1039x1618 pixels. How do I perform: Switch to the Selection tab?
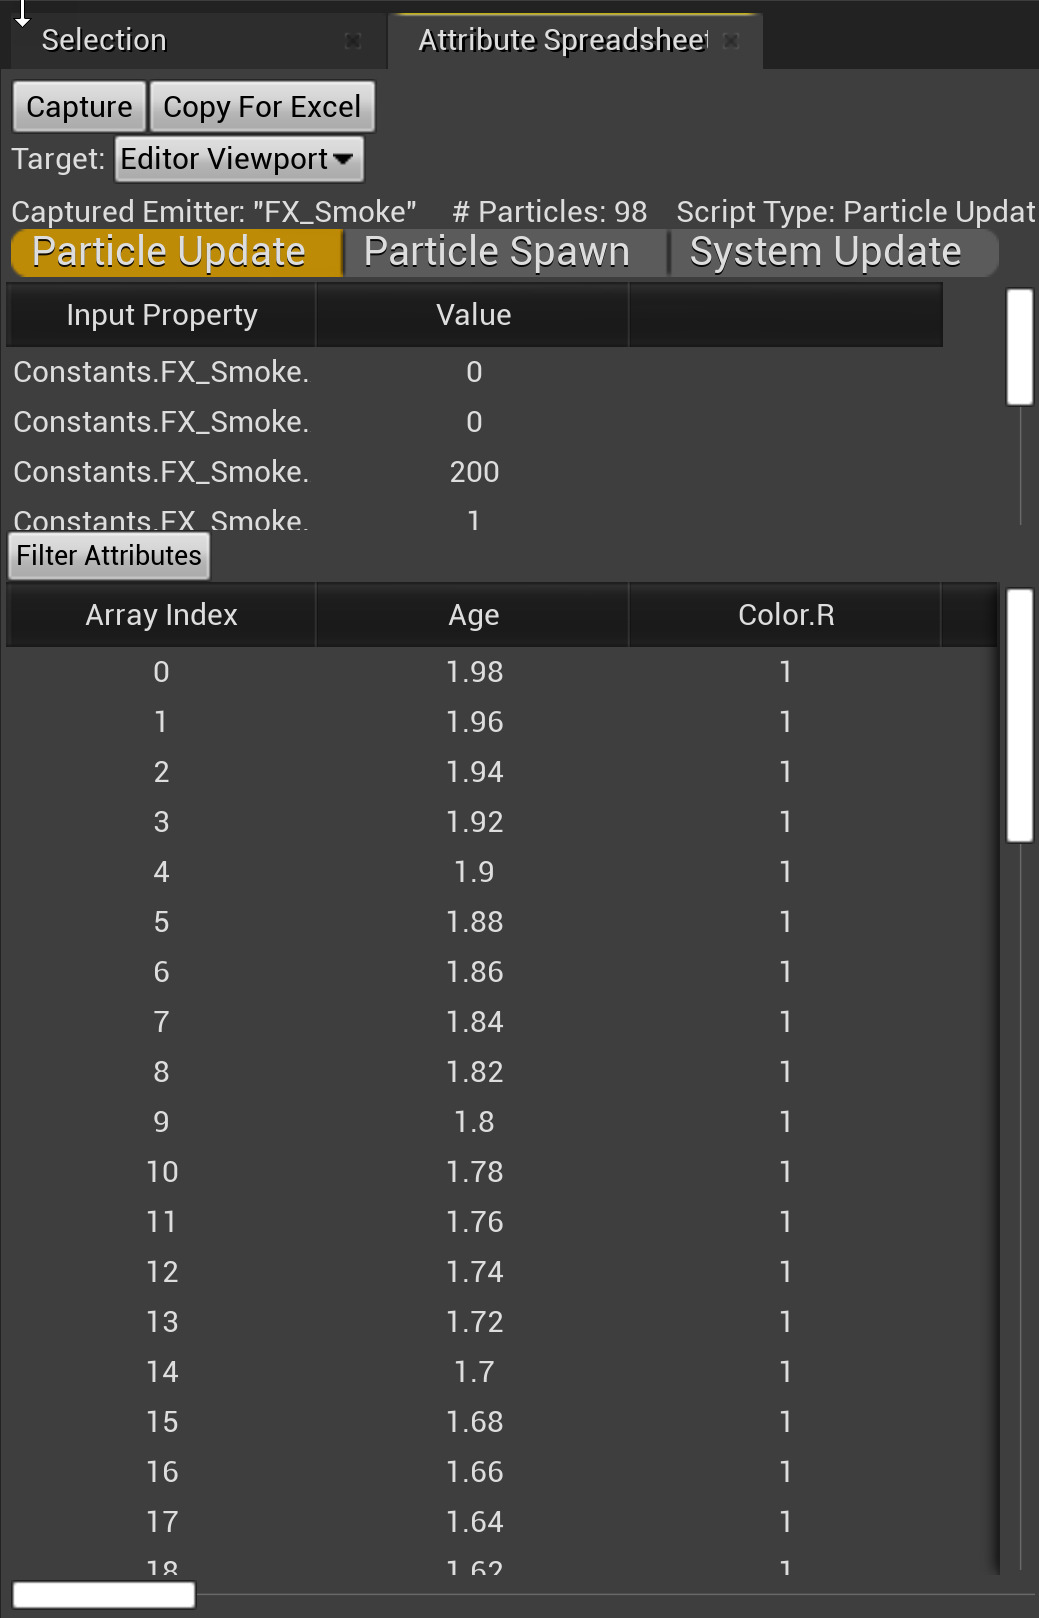tap(104, 41)
